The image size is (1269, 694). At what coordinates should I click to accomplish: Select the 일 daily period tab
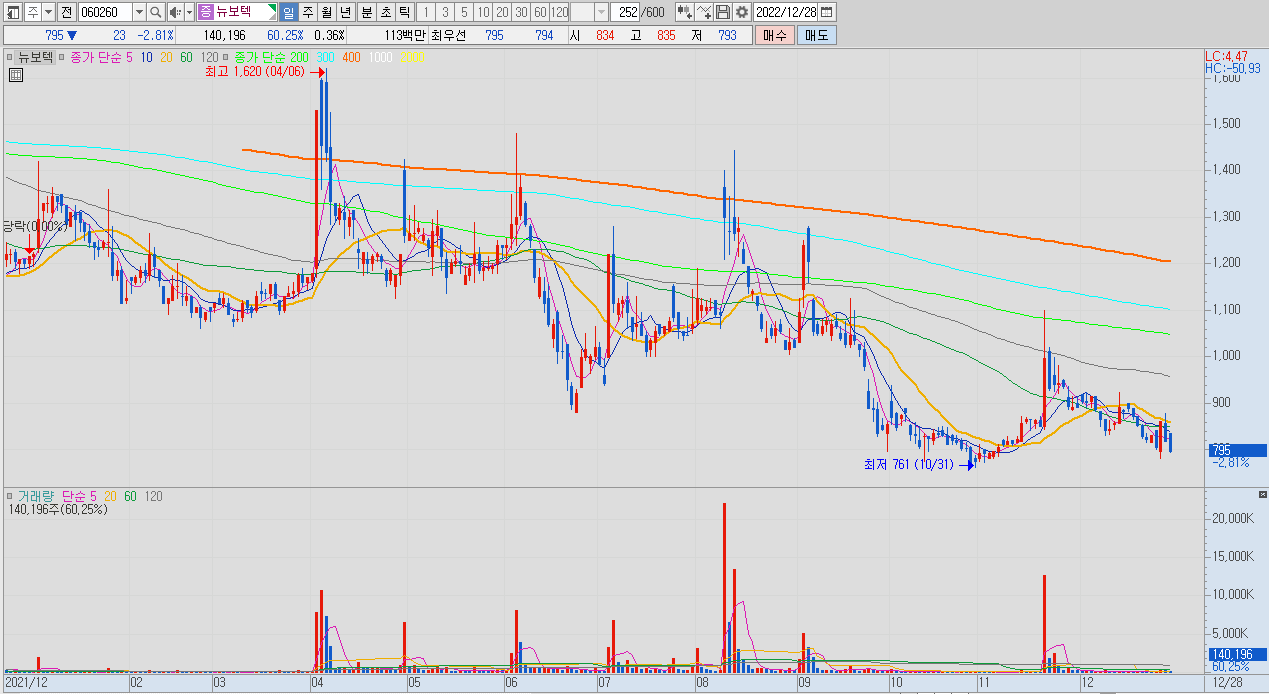click(288, 12)
